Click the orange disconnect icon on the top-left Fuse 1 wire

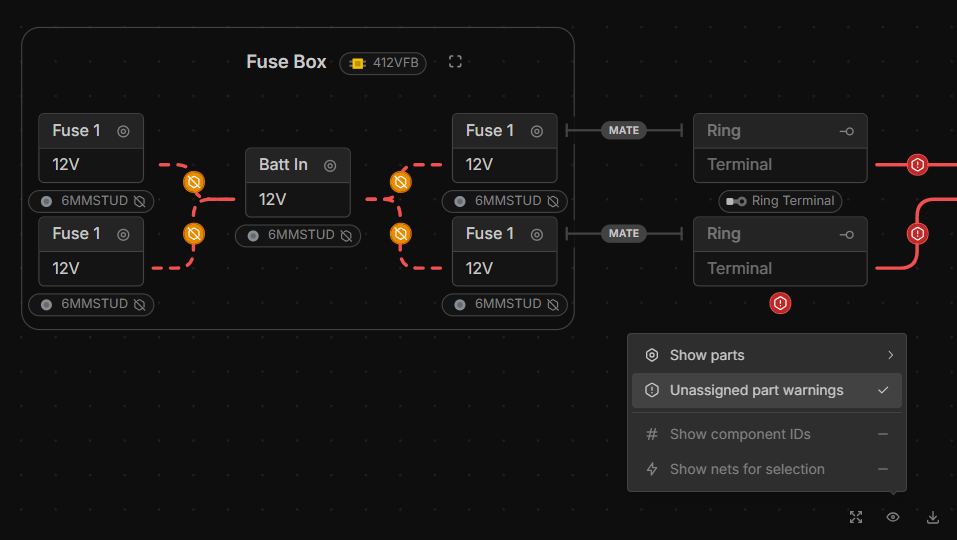[x=194, y=182]
